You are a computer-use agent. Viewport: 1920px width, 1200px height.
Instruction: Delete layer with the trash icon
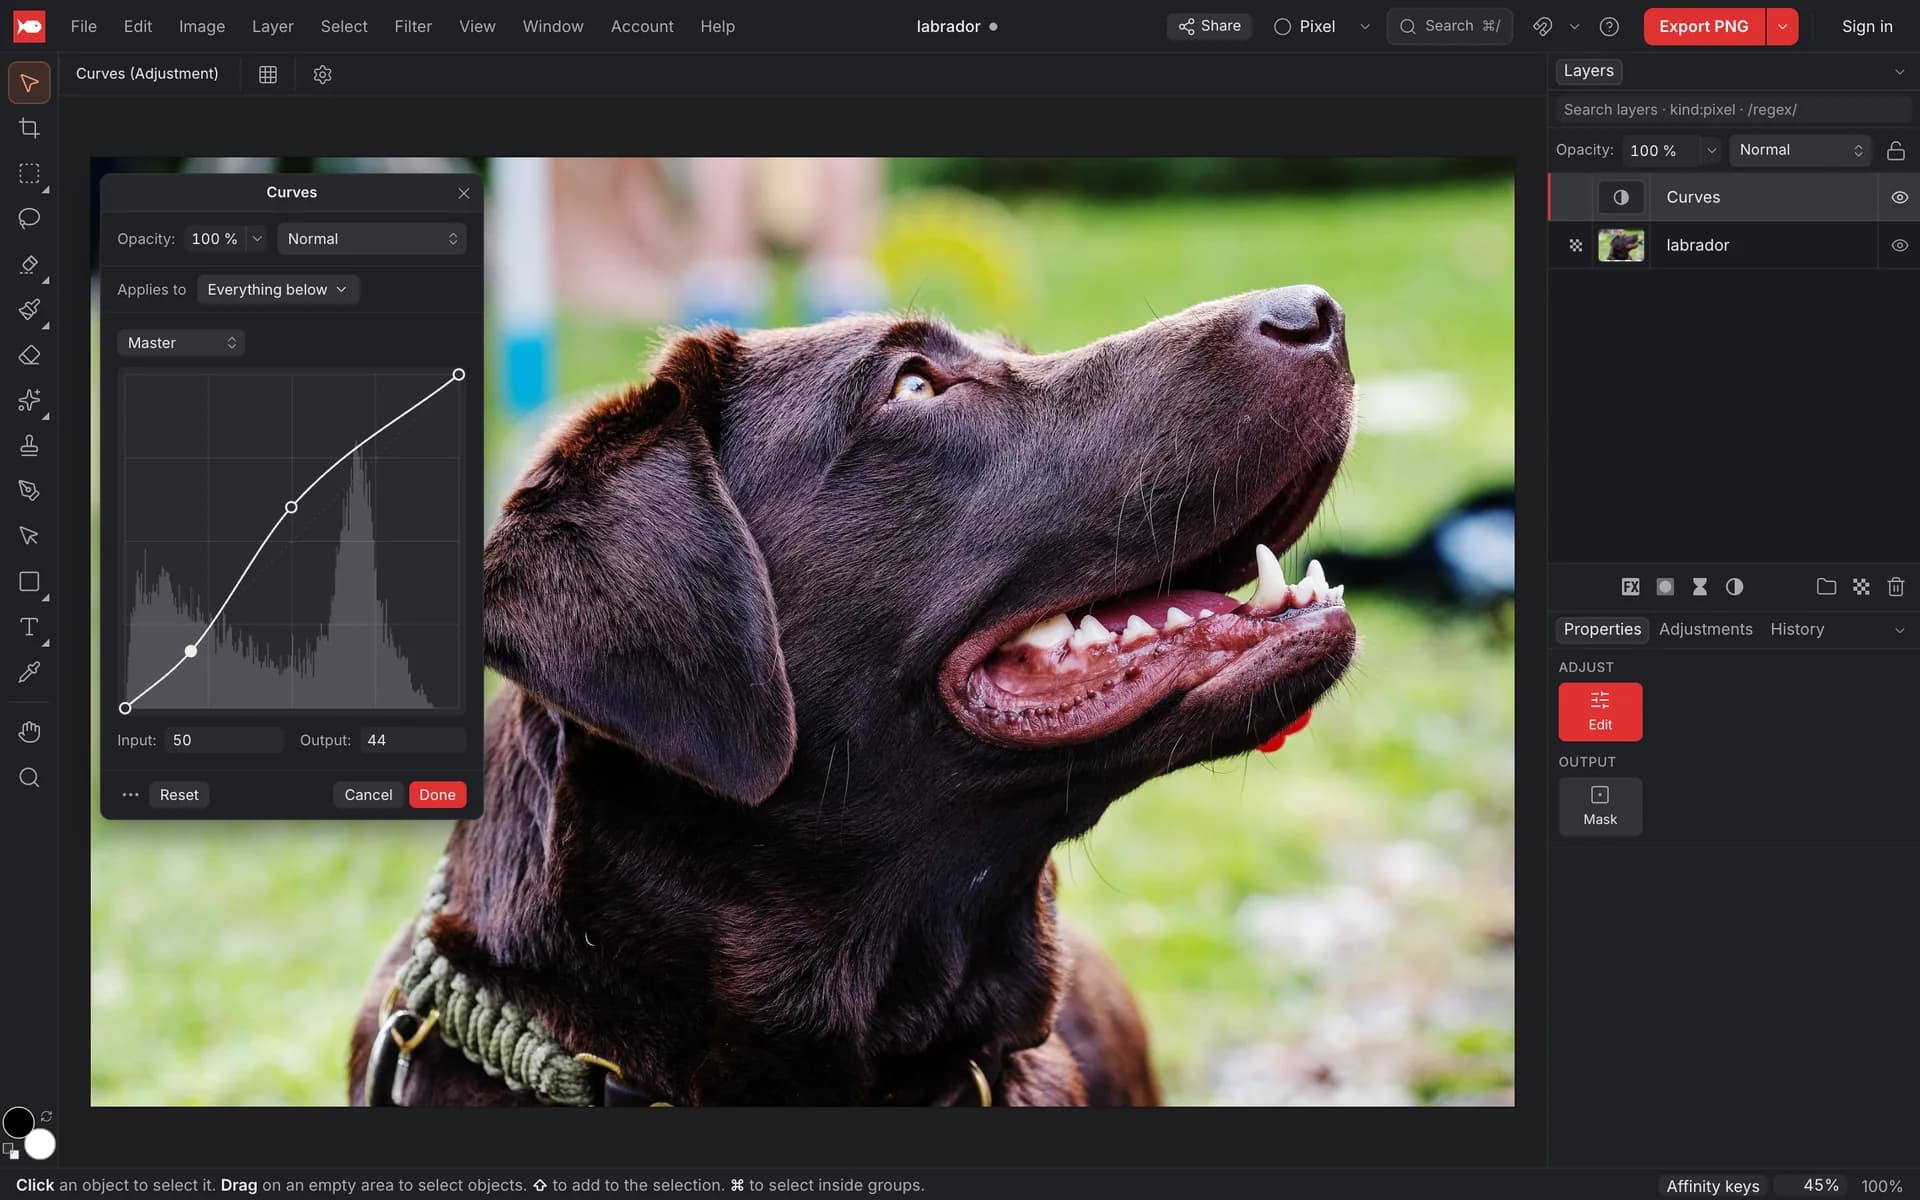(x=1895, y=587)
